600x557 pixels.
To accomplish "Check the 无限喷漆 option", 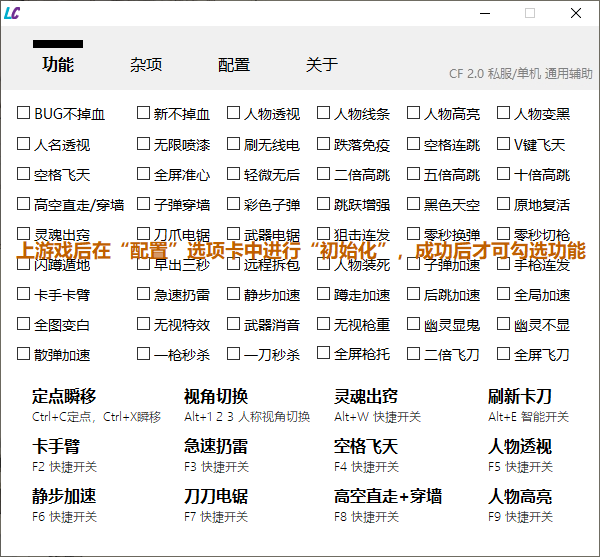I will (x=144, y=144).
